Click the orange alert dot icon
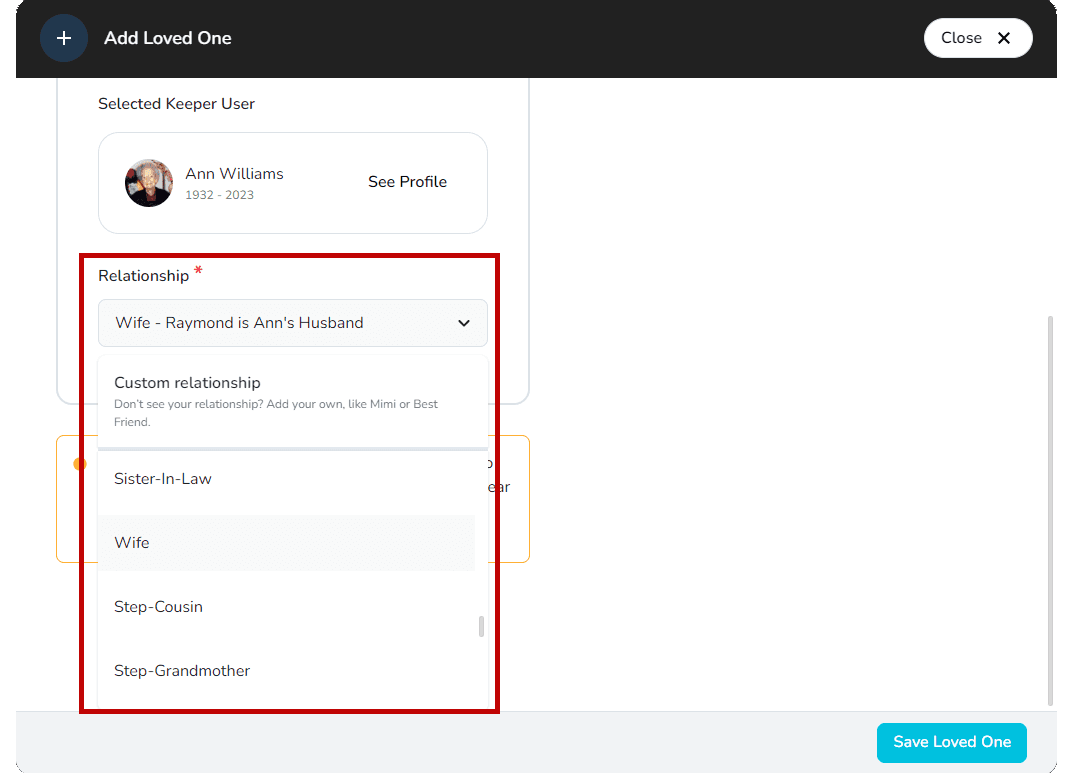 pyautogui.click(x=79, y=464)
